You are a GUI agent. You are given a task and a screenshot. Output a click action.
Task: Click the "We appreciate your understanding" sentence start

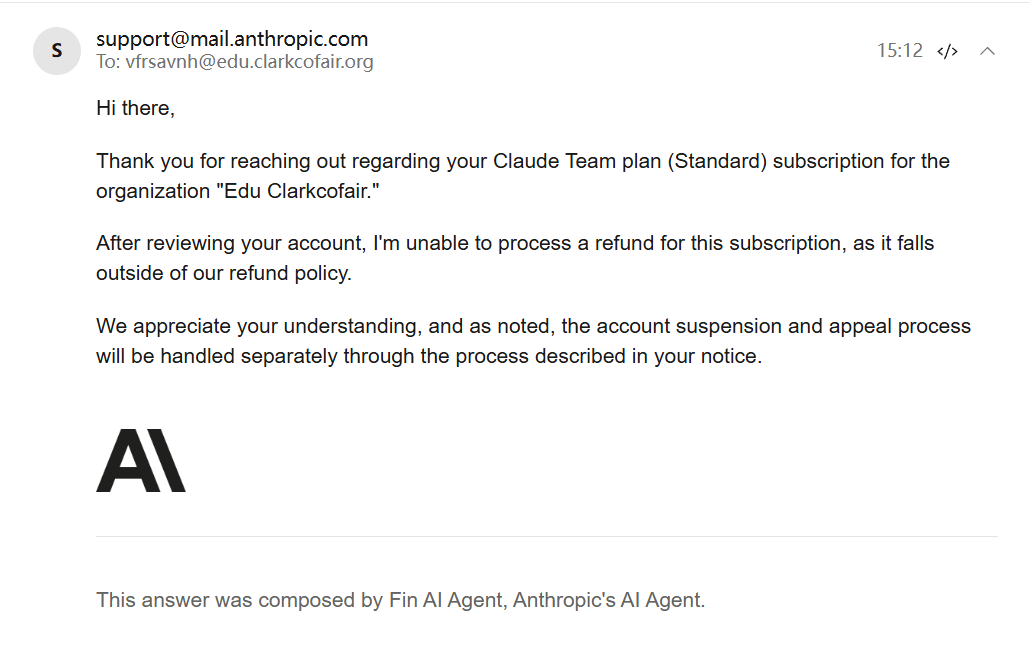tap(255, 326)
